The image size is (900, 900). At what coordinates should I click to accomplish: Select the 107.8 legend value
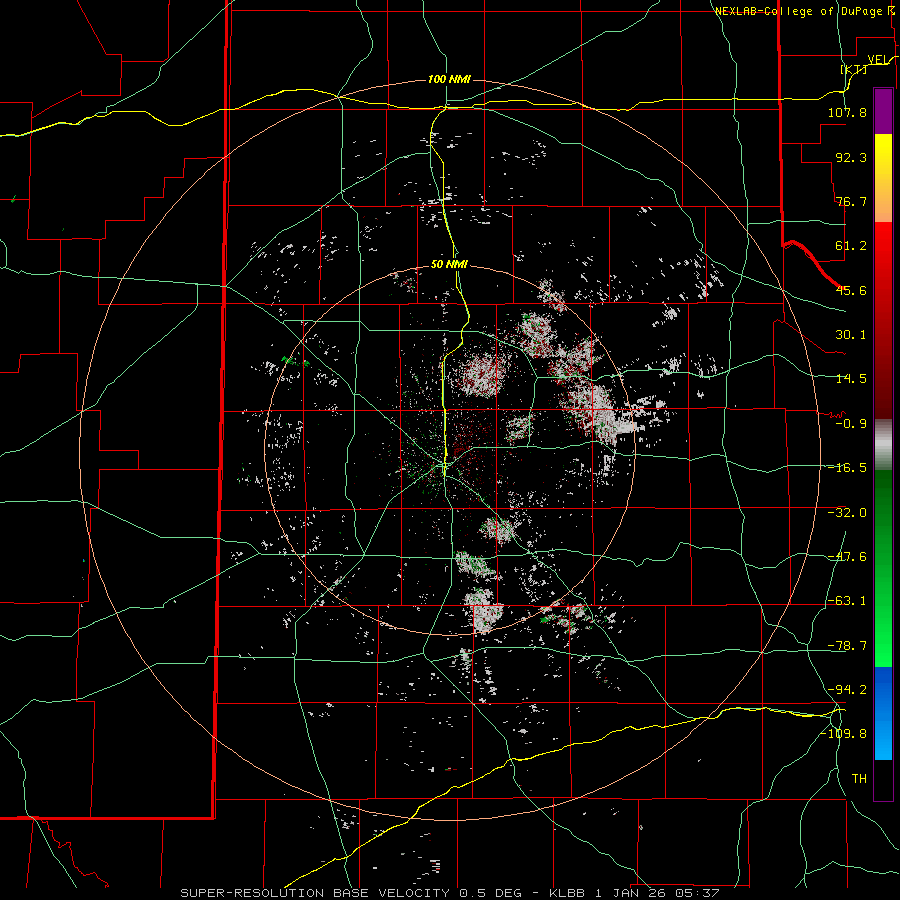coord(847,112)
